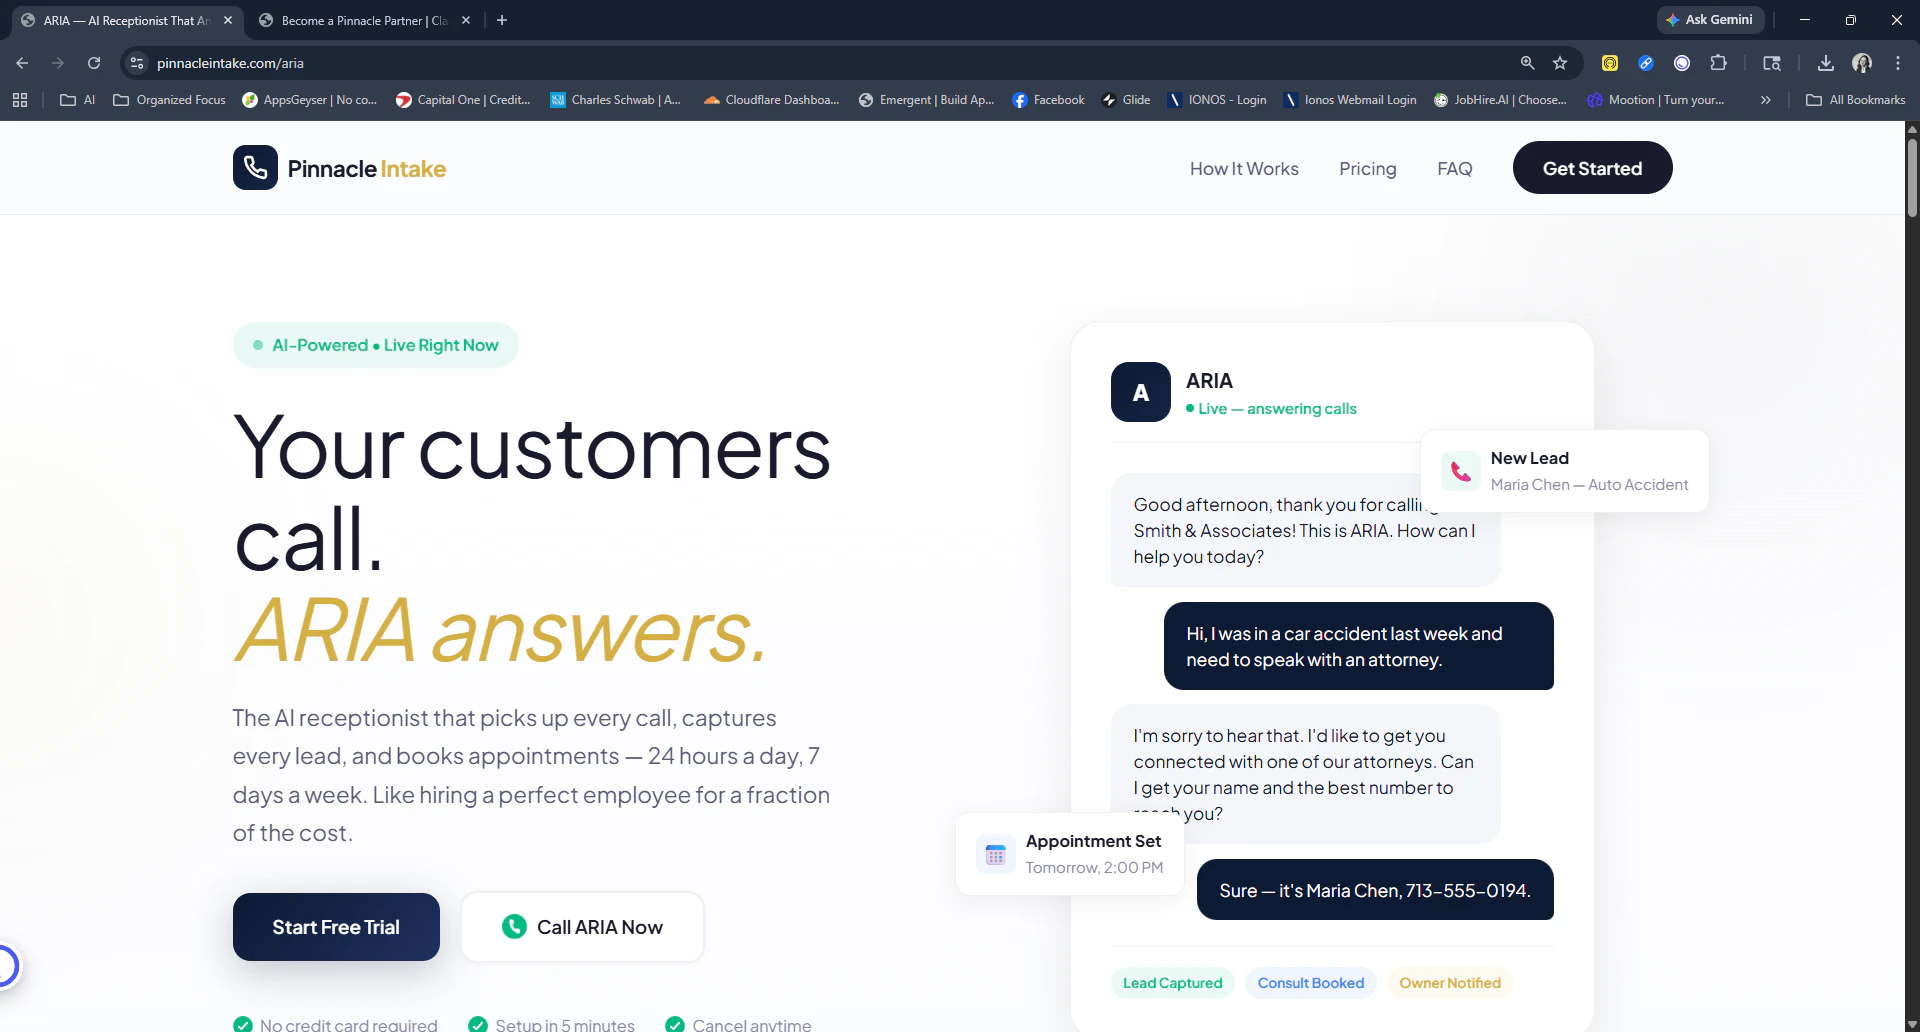Open the Chrome profile avatar
Image resolution: width=1920 pixels, height=1032 pixels.
1862,63
